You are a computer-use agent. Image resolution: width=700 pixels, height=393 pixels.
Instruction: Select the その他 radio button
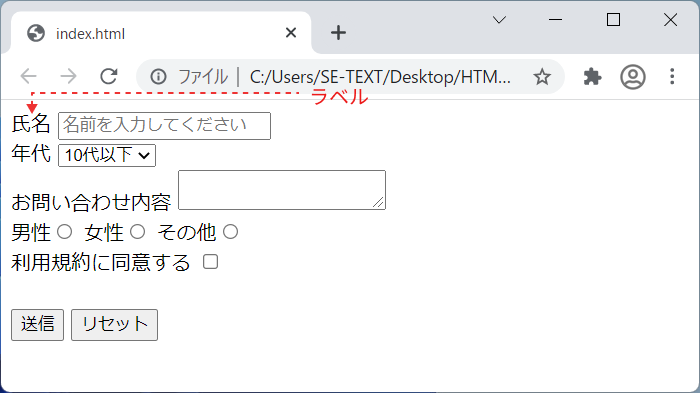coord(230,232)
